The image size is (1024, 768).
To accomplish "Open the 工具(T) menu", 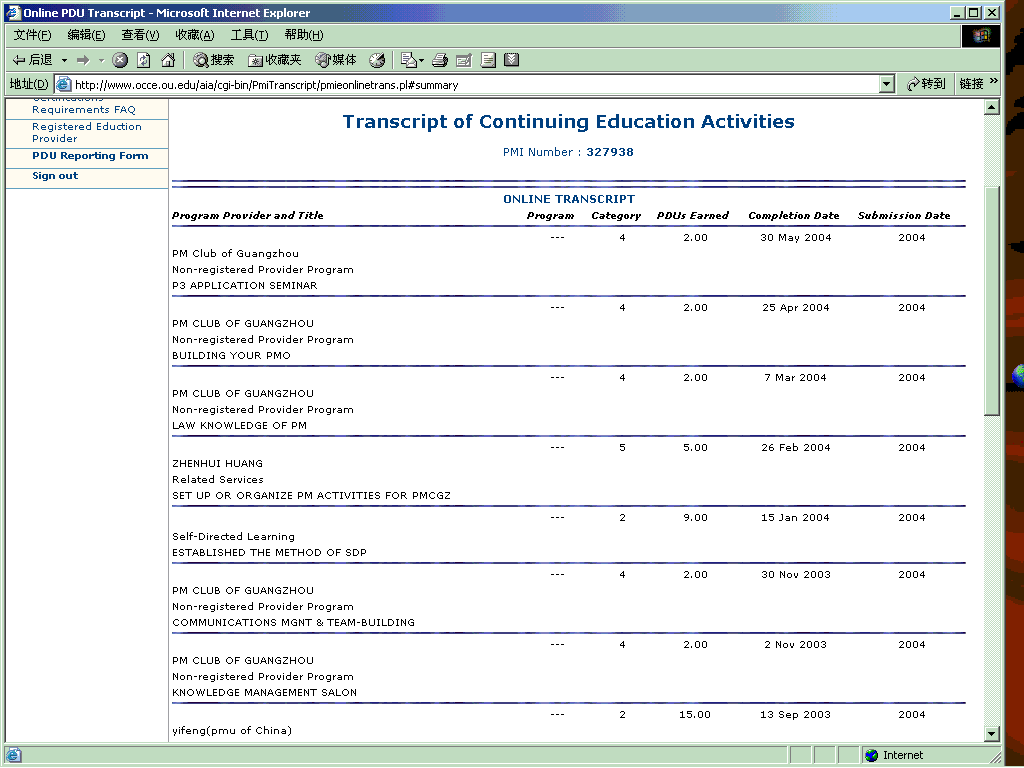I will 249,35.
